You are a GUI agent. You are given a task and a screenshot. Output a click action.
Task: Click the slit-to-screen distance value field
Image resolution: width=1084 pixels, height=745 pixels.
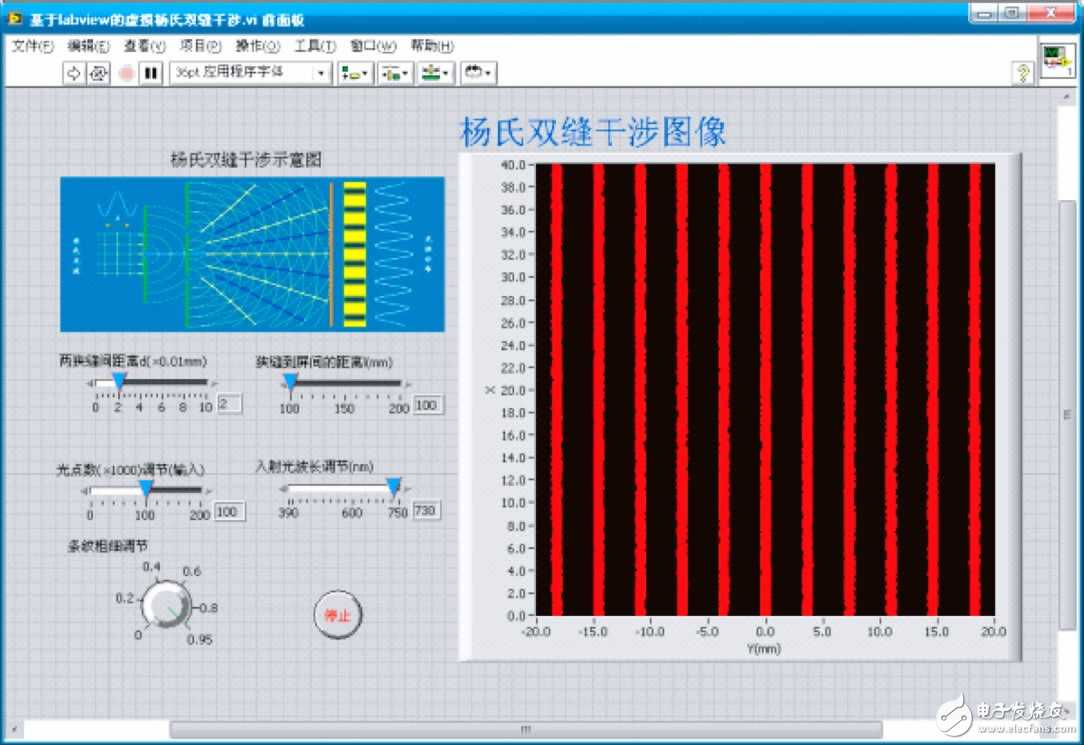tap(428, 405)
